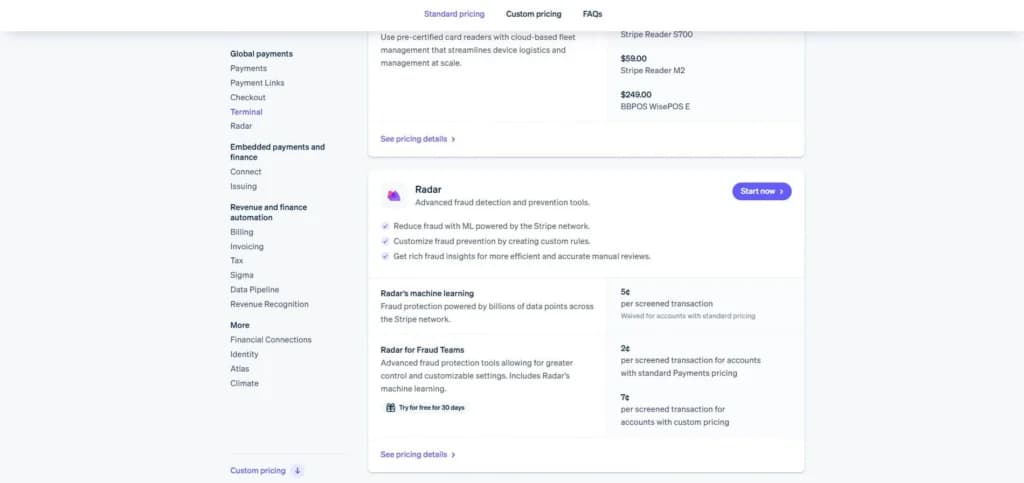The image size is (1024, 483).
Task: Expand Radar's See pricing details chevron
Action: (453, 455)
